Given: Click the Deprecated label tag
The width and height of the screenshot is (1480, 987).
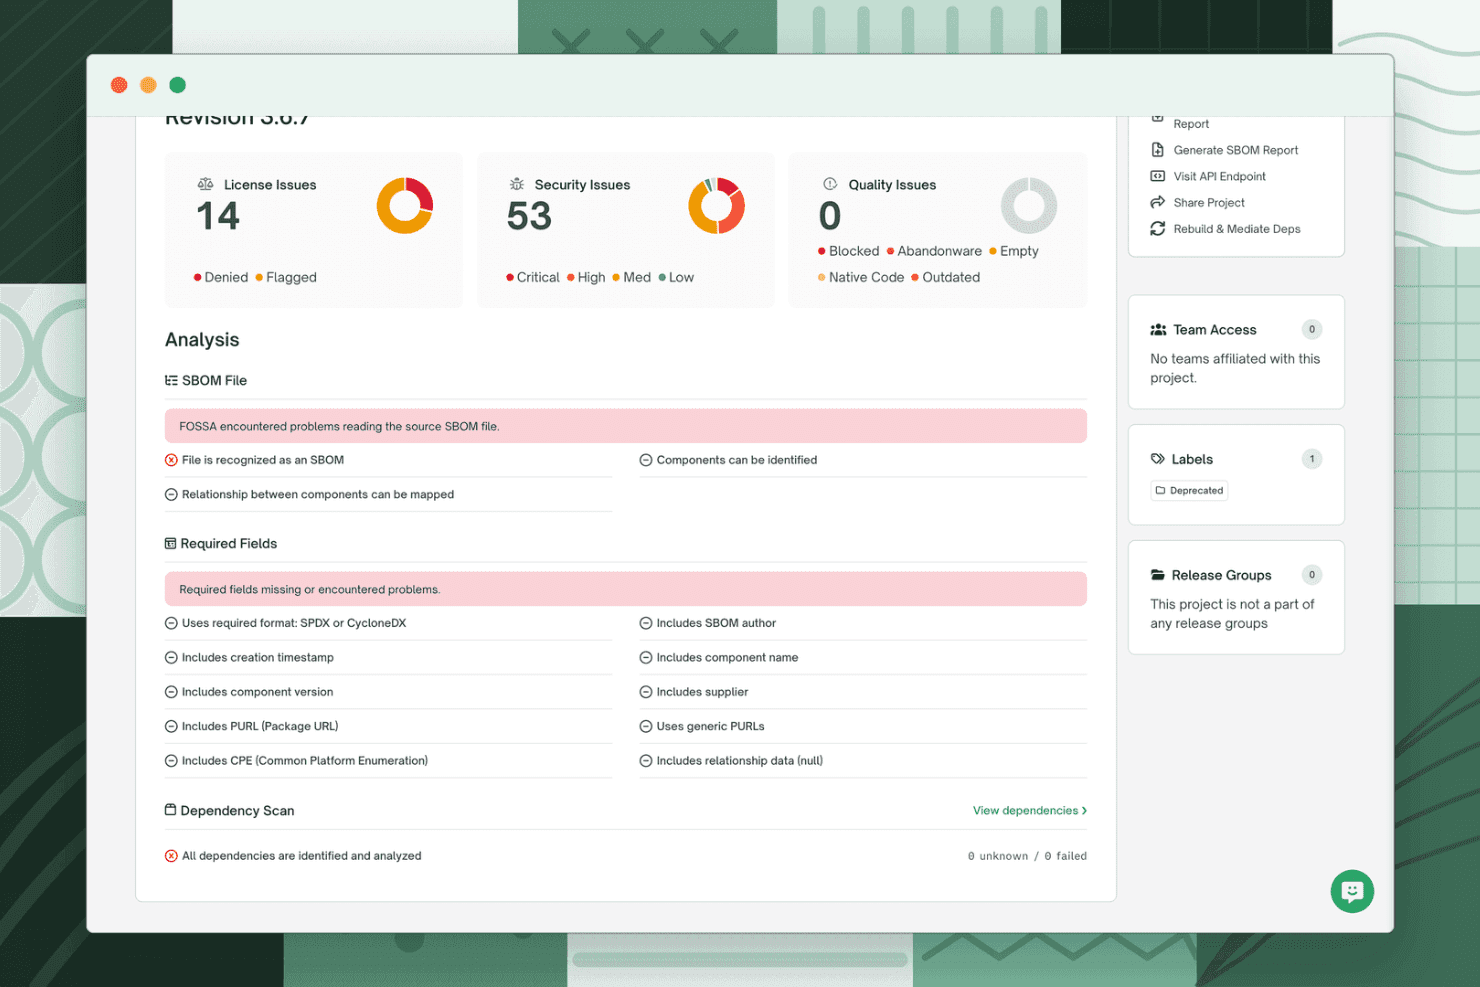Looking at the screenshot, I should pos(1189,490).
